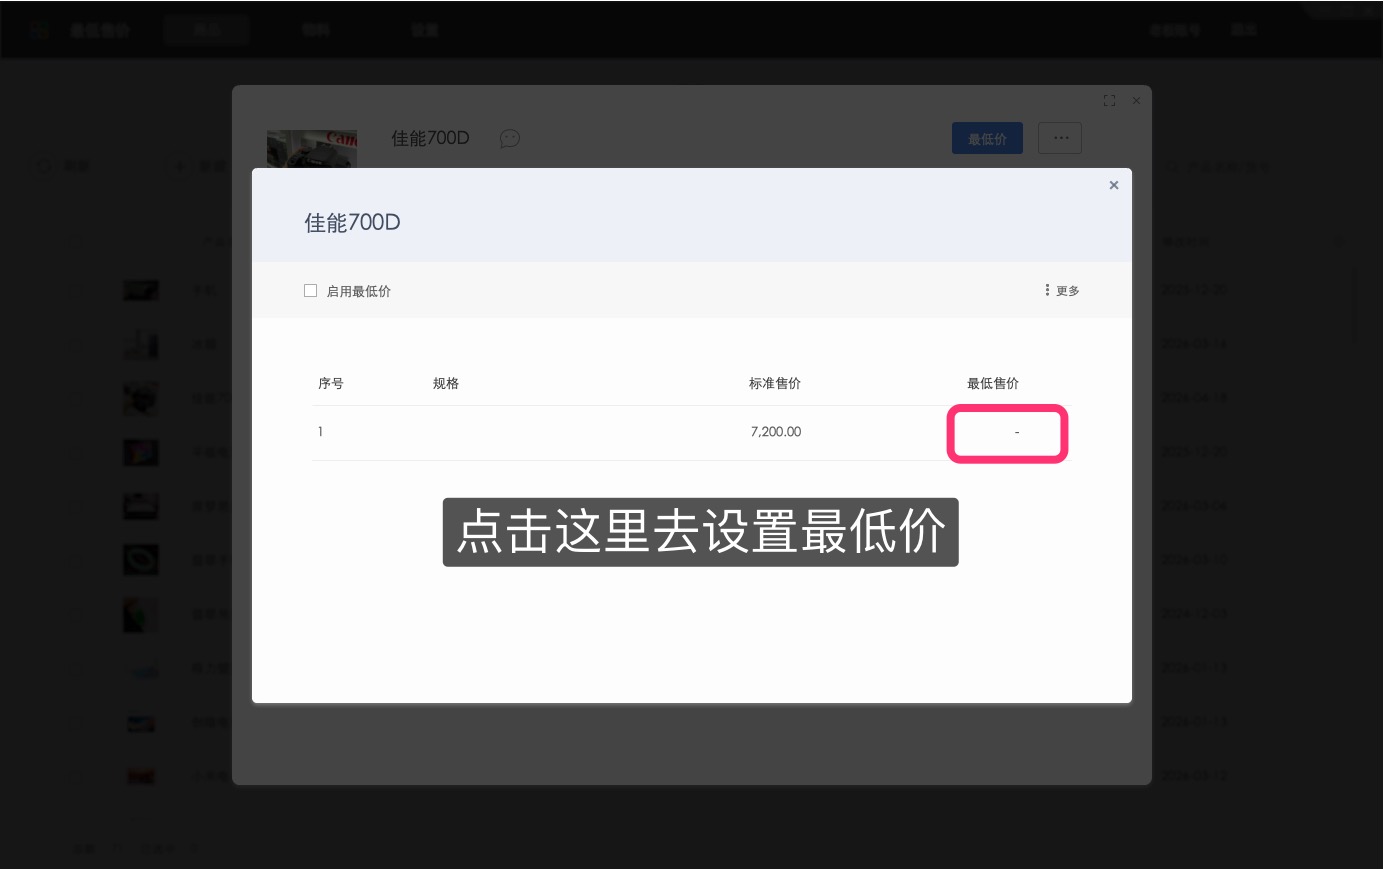Close the background product detail panel
The image size is (1384, 869).
tap(1136, 101)
